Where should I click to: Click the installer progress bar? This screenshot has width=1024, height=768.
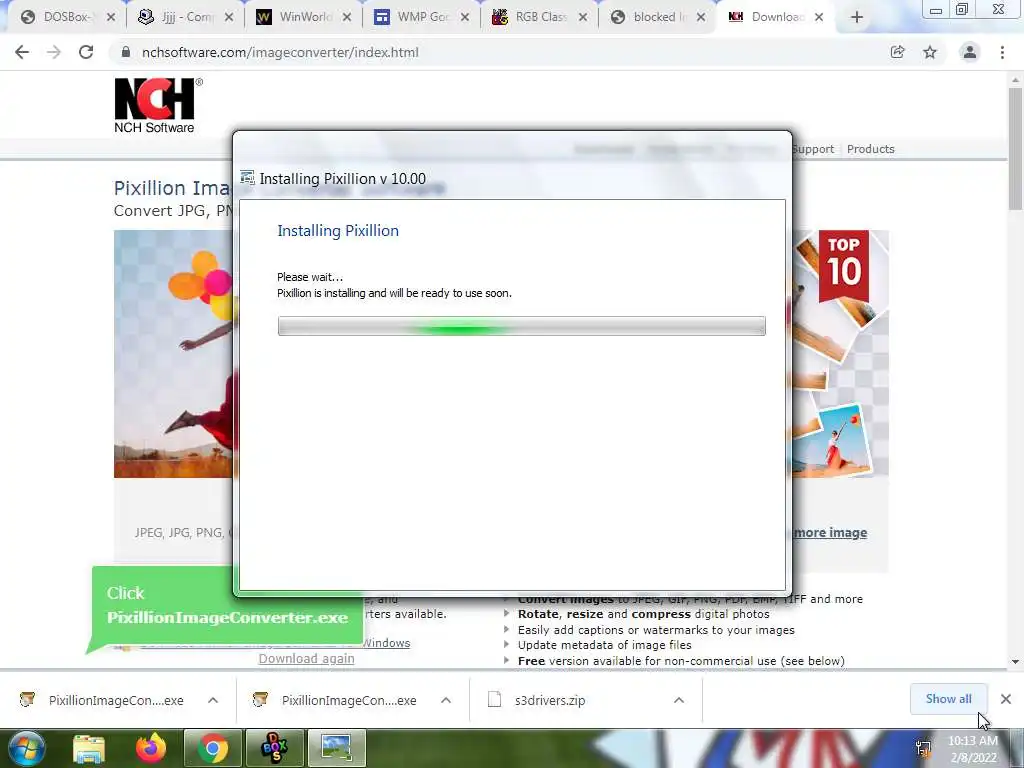click(521, 326)
